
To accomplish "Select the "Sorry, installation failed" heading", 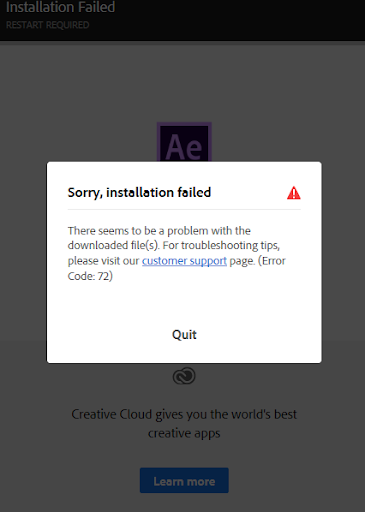I will 139,192.
